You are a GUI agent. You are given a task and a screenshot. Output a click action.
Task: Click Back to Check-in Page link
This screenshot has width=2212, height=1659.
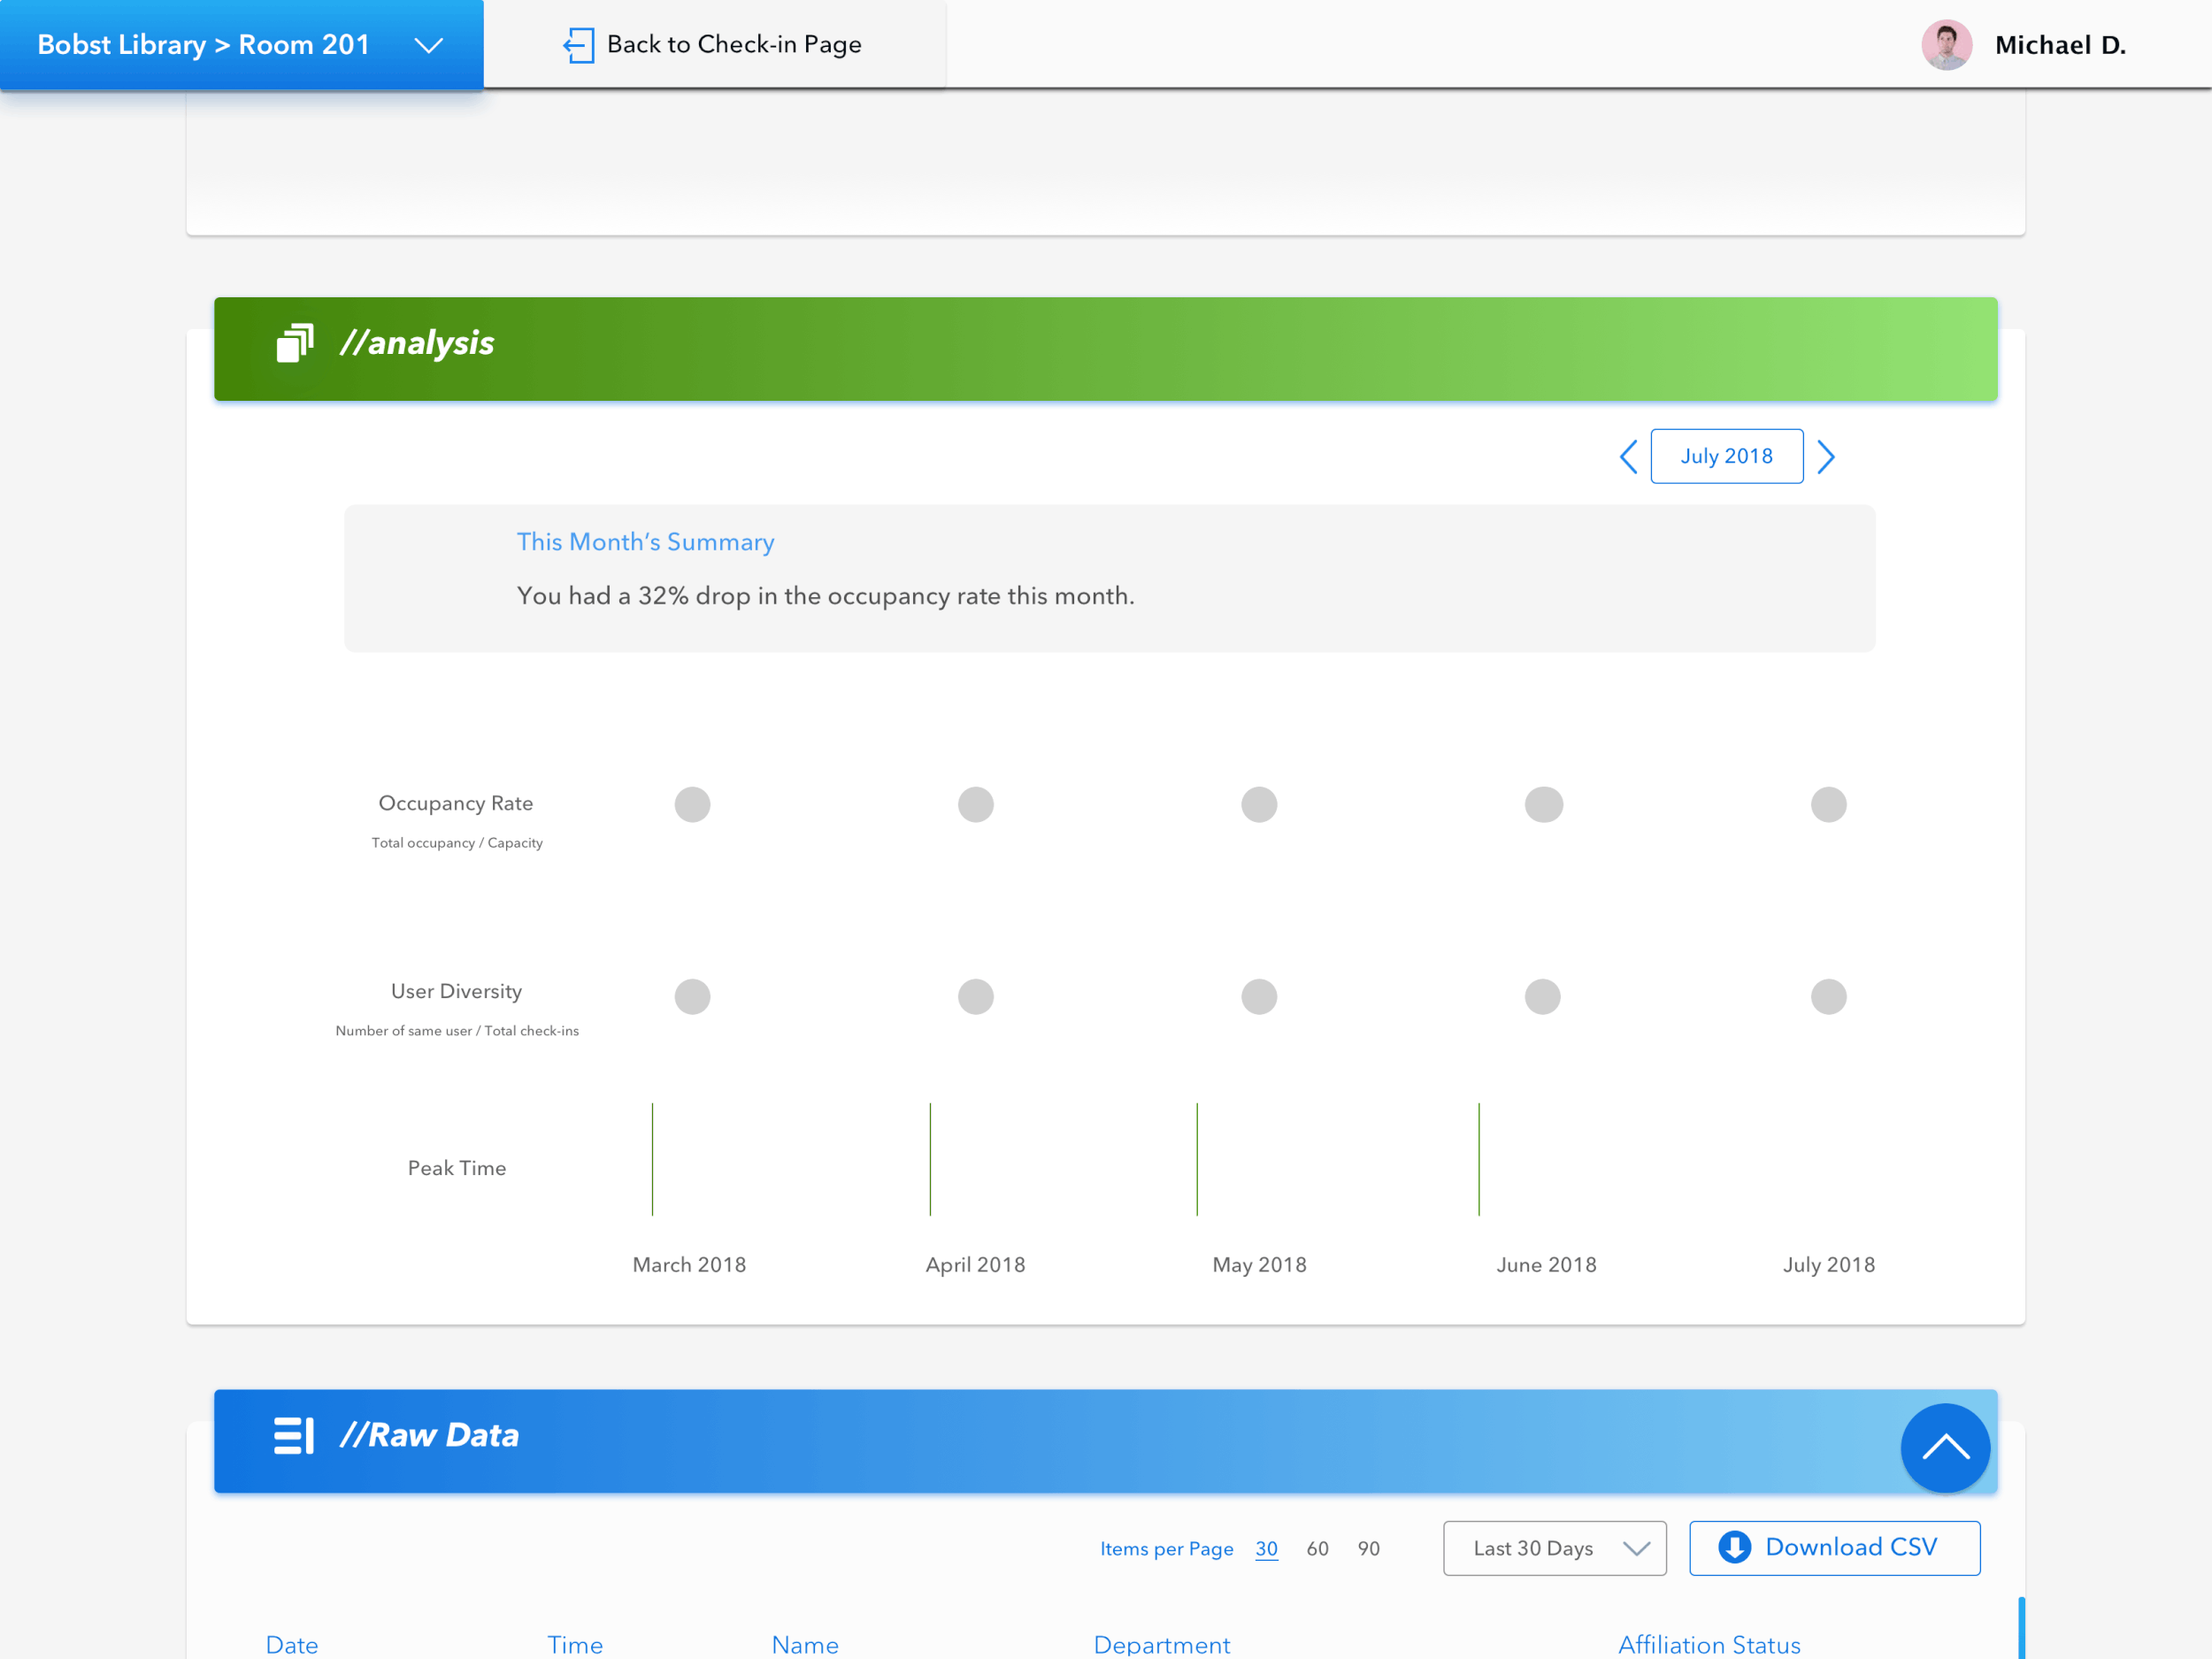733,45
